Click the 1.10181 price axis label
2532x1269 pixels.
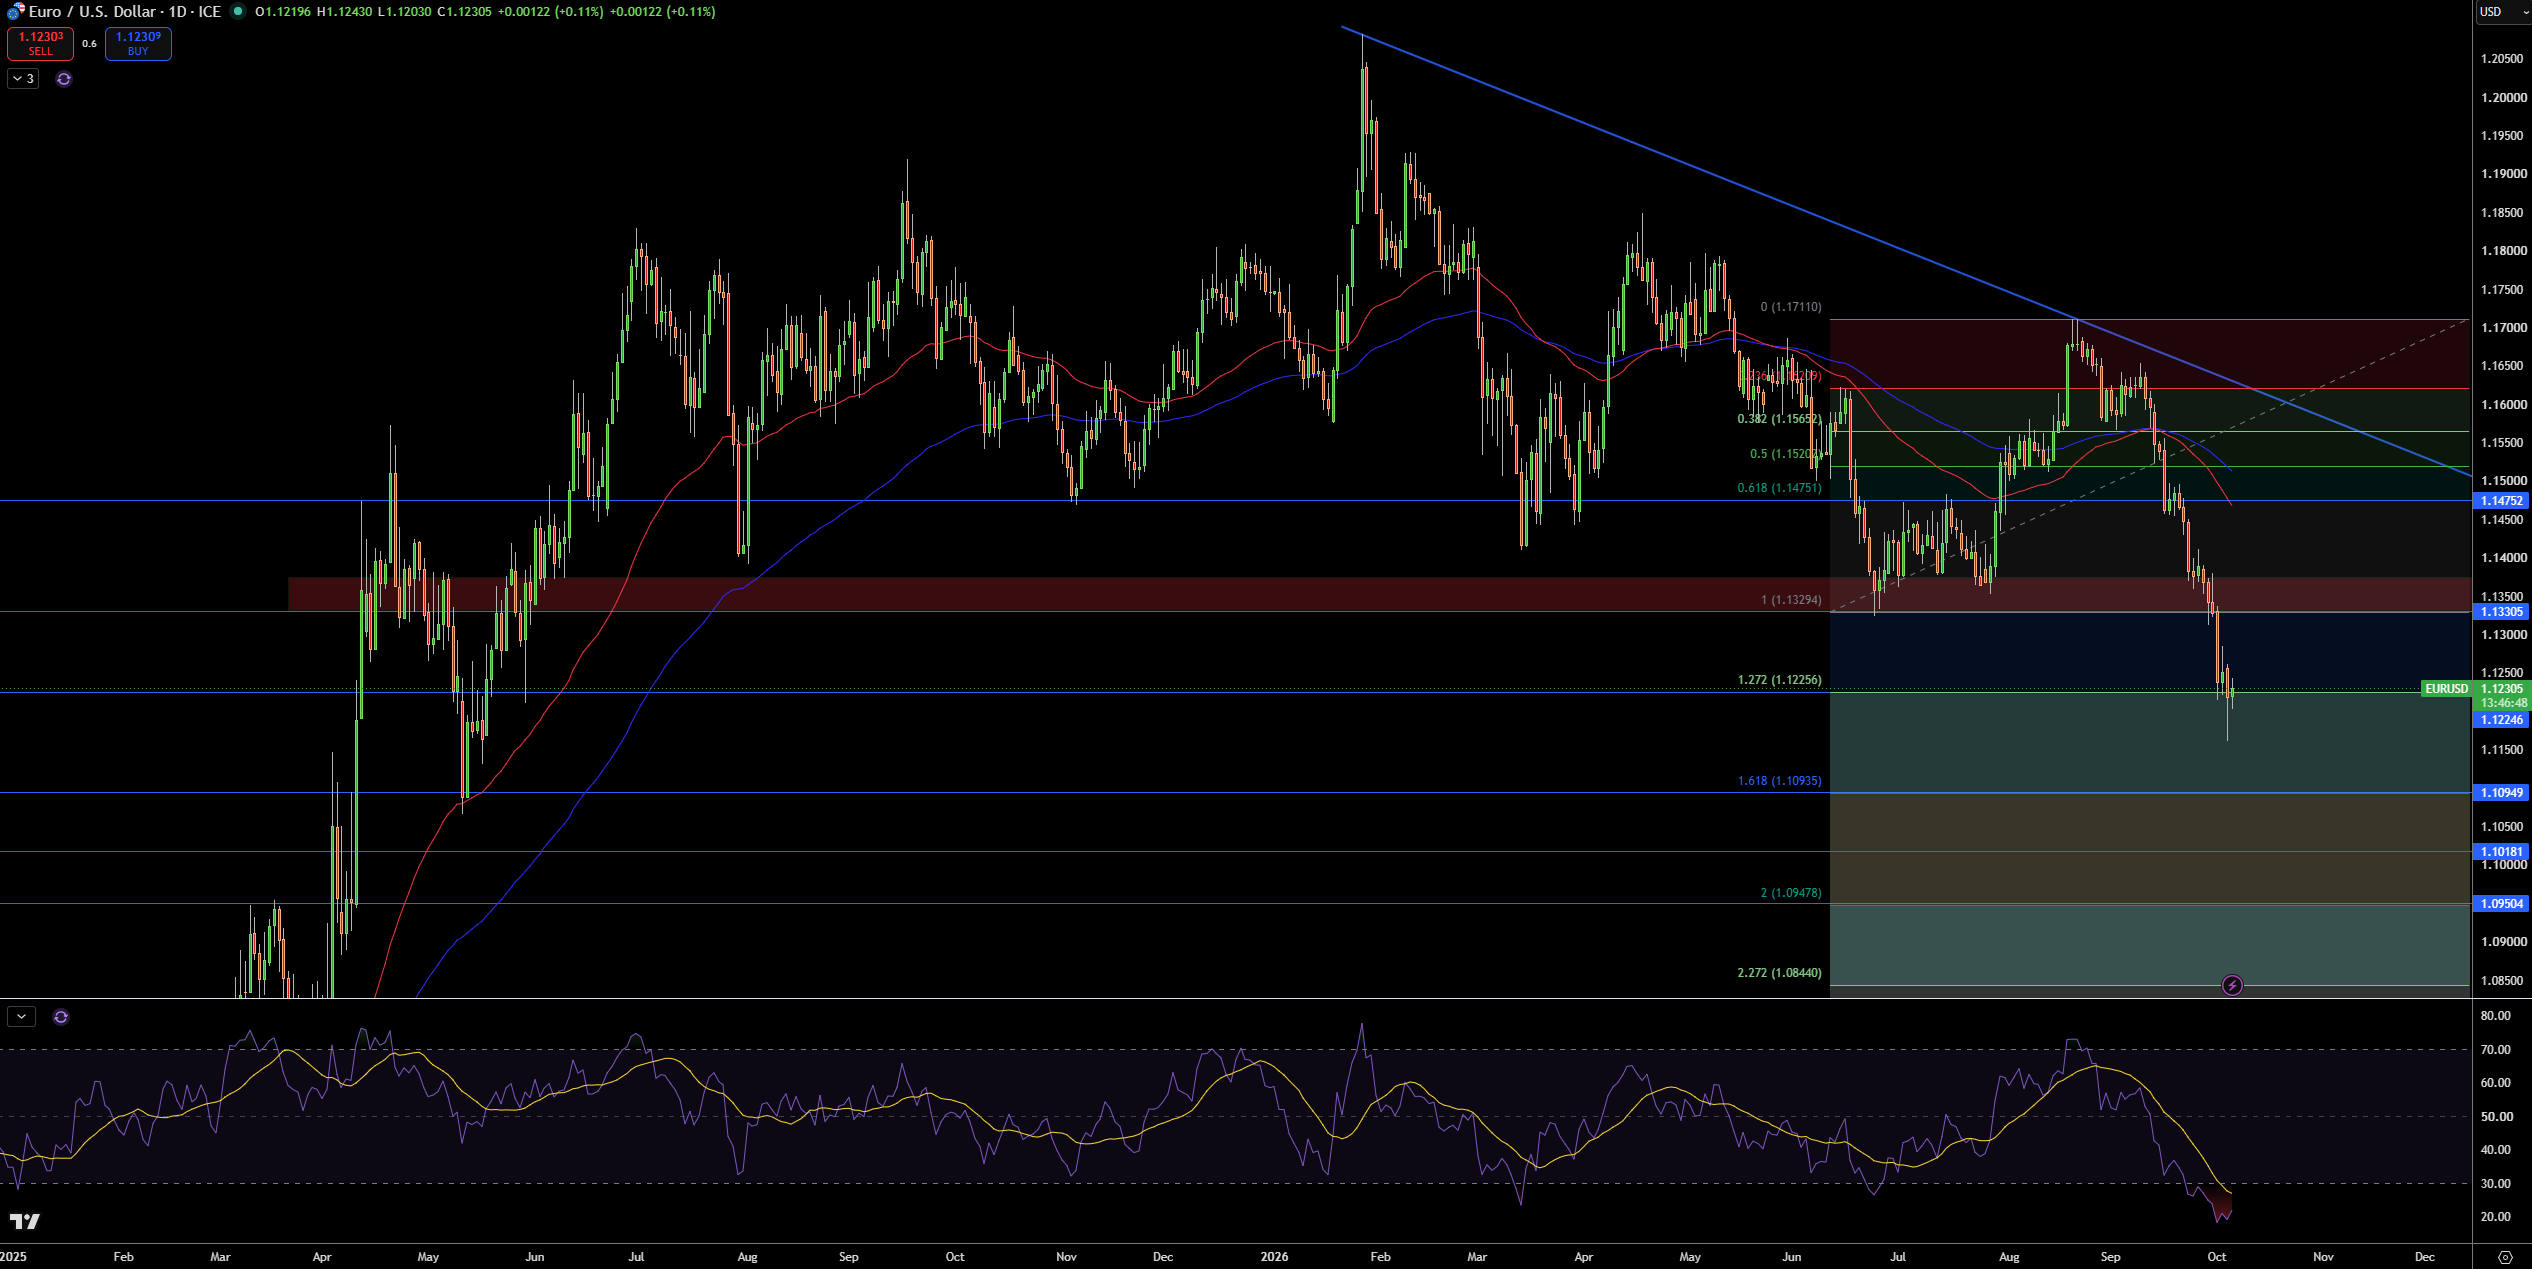(x=2501, y=852)
